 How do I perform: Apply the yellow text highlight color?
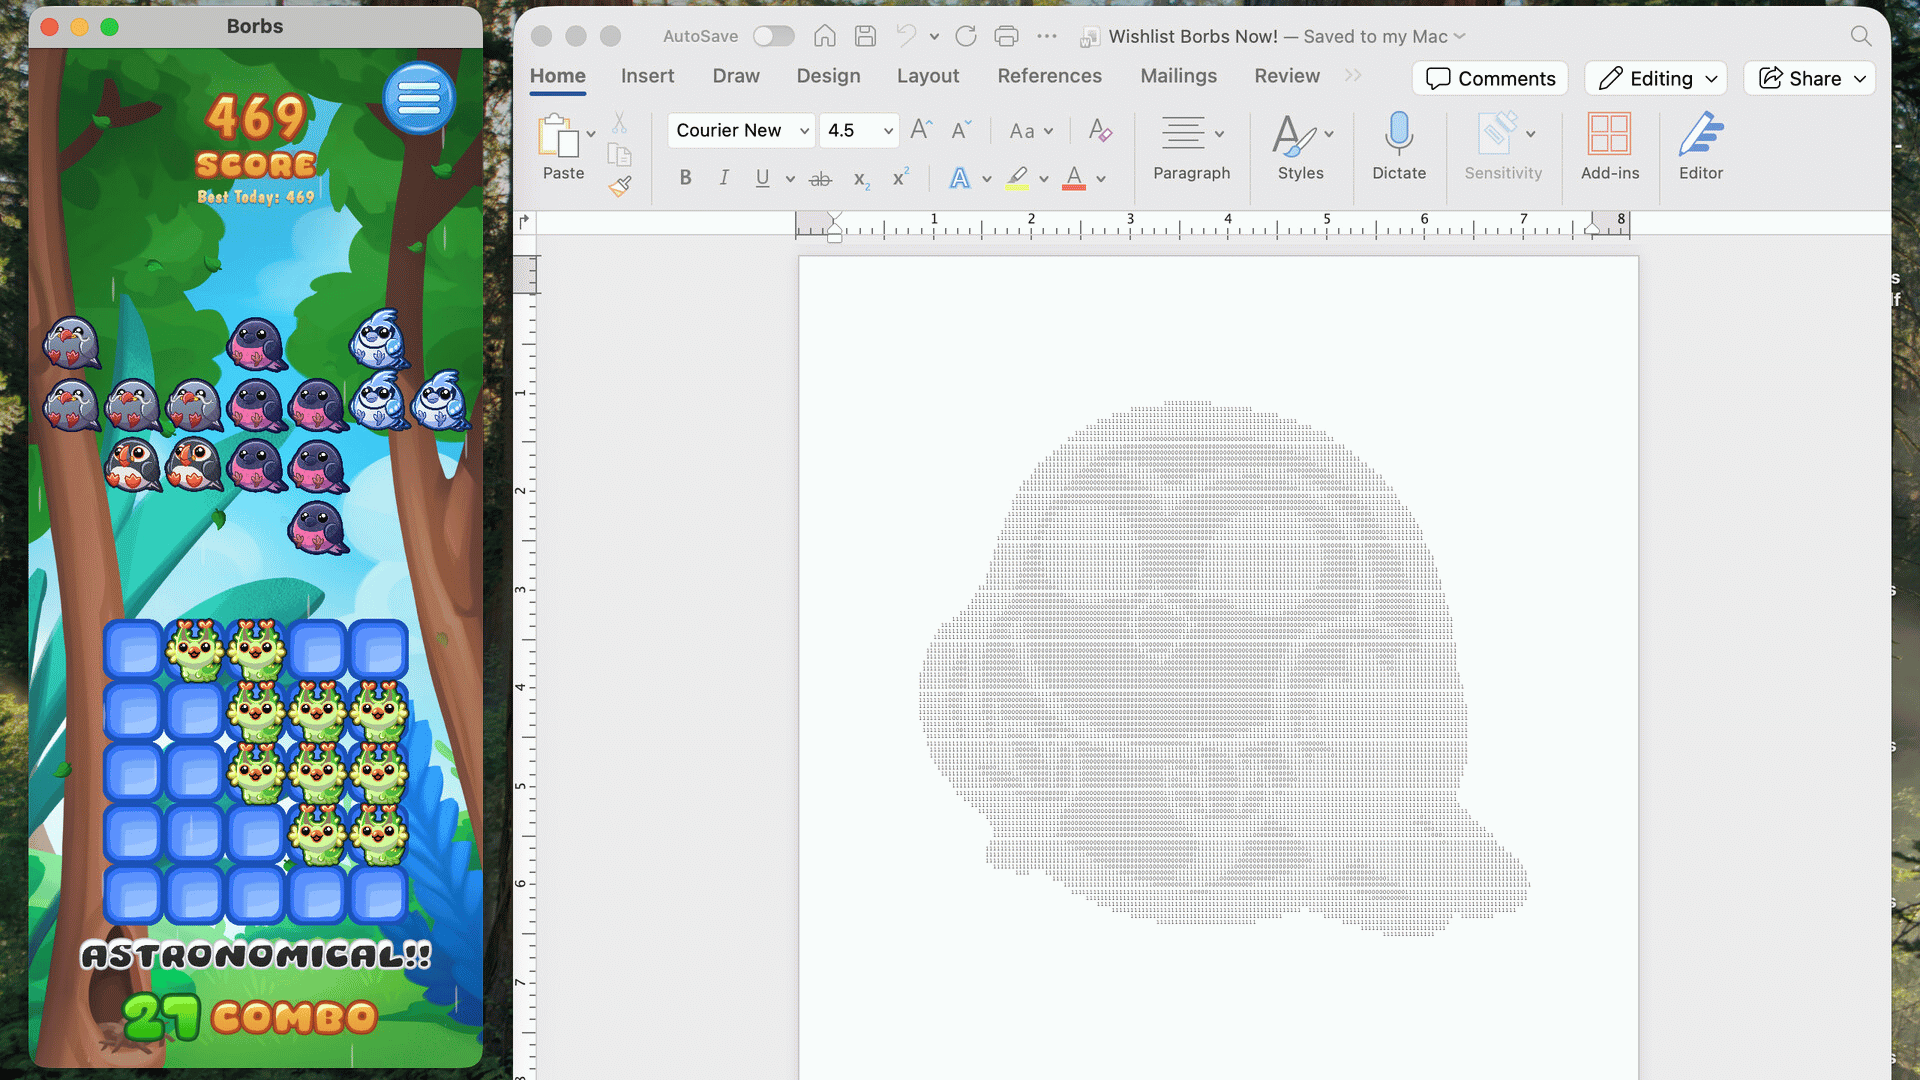tap(1017, 179)
